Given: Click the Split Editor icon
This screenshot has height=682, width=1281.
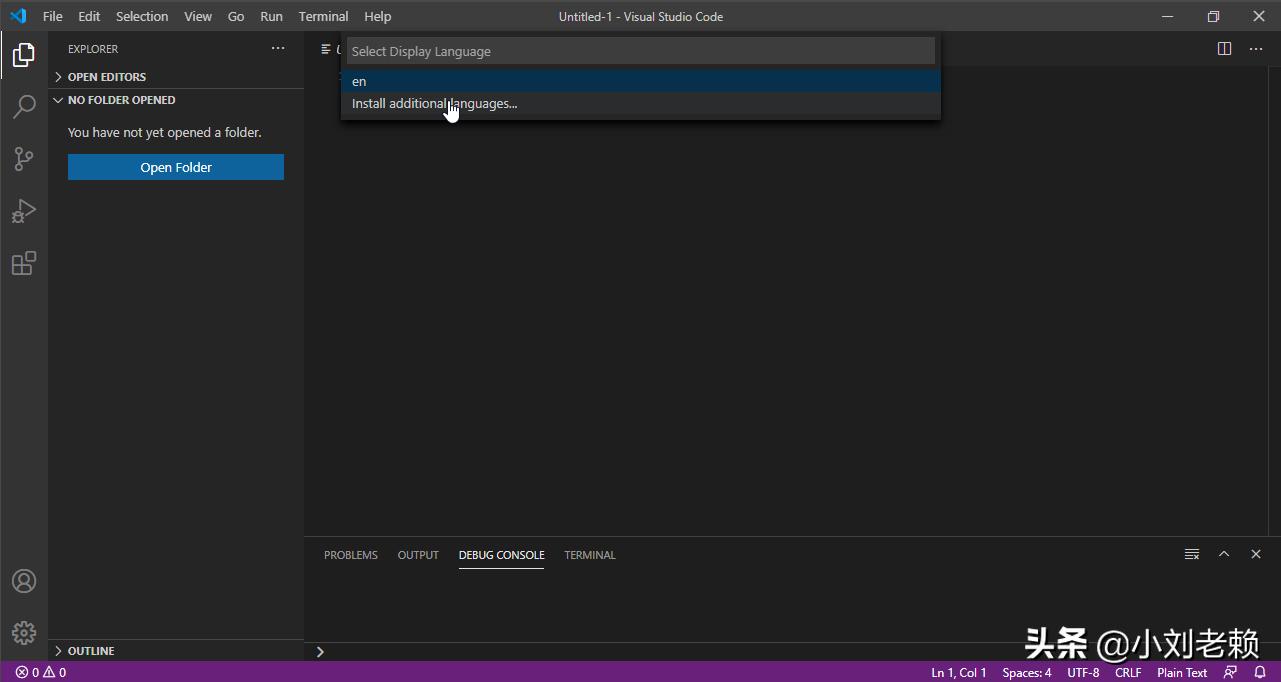Looking at the screenshot, I should click(x=1224, y=47).
